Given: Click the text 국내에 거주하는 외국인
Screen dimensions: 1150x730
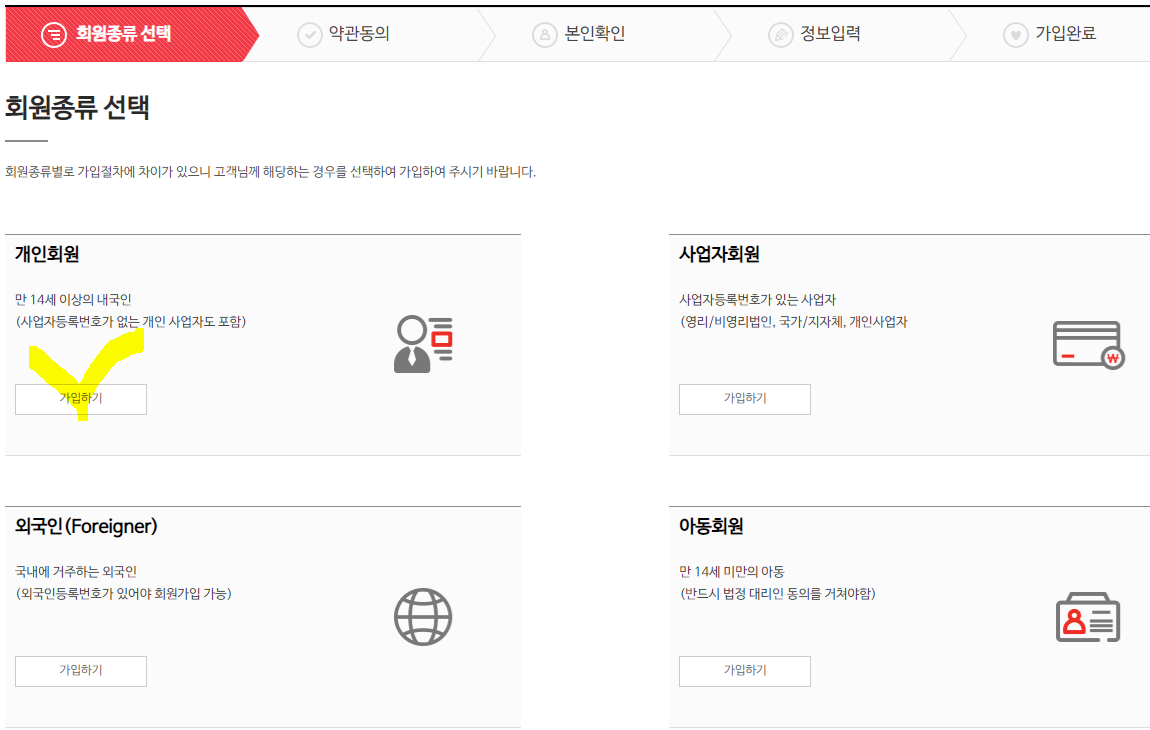Looking at the screenshot, I should (x=76, y=572).
